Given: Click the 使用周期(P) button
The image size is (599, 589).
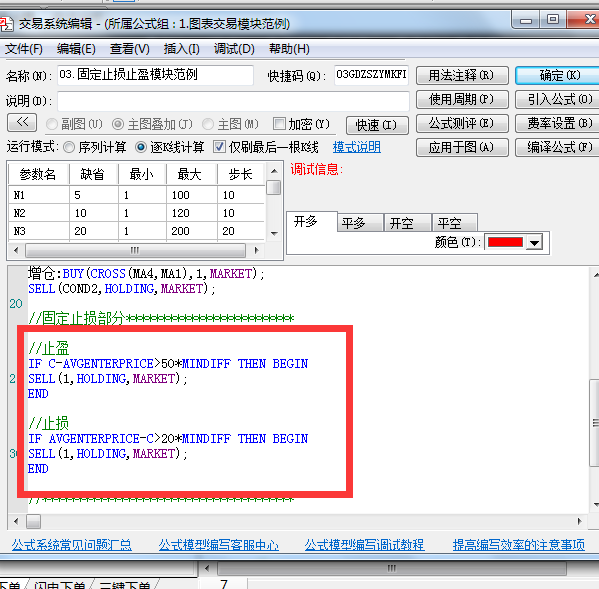Looking at the screenshot, I should coord(462,99).
